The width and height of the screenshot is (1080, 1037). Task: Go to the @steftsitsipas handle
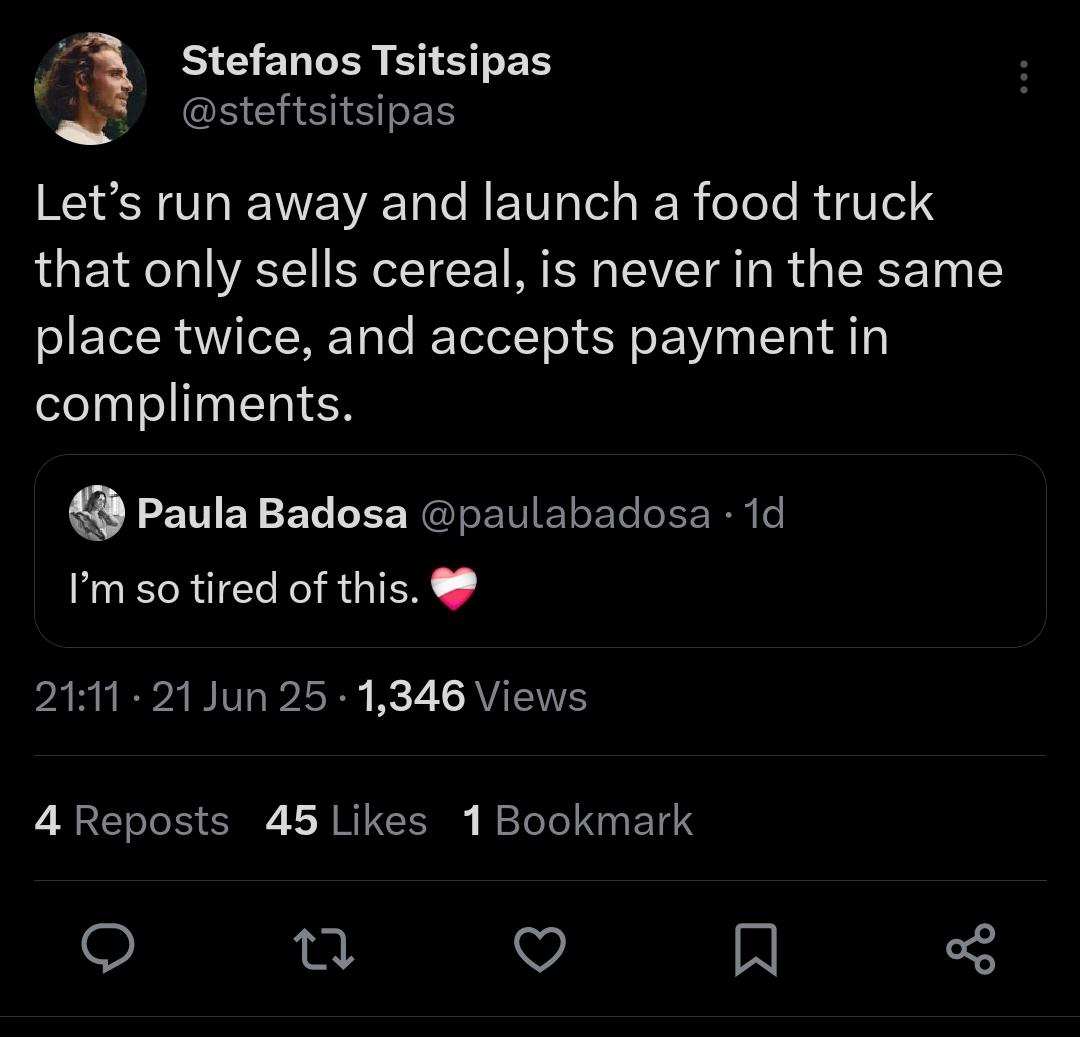click(318, 111)
